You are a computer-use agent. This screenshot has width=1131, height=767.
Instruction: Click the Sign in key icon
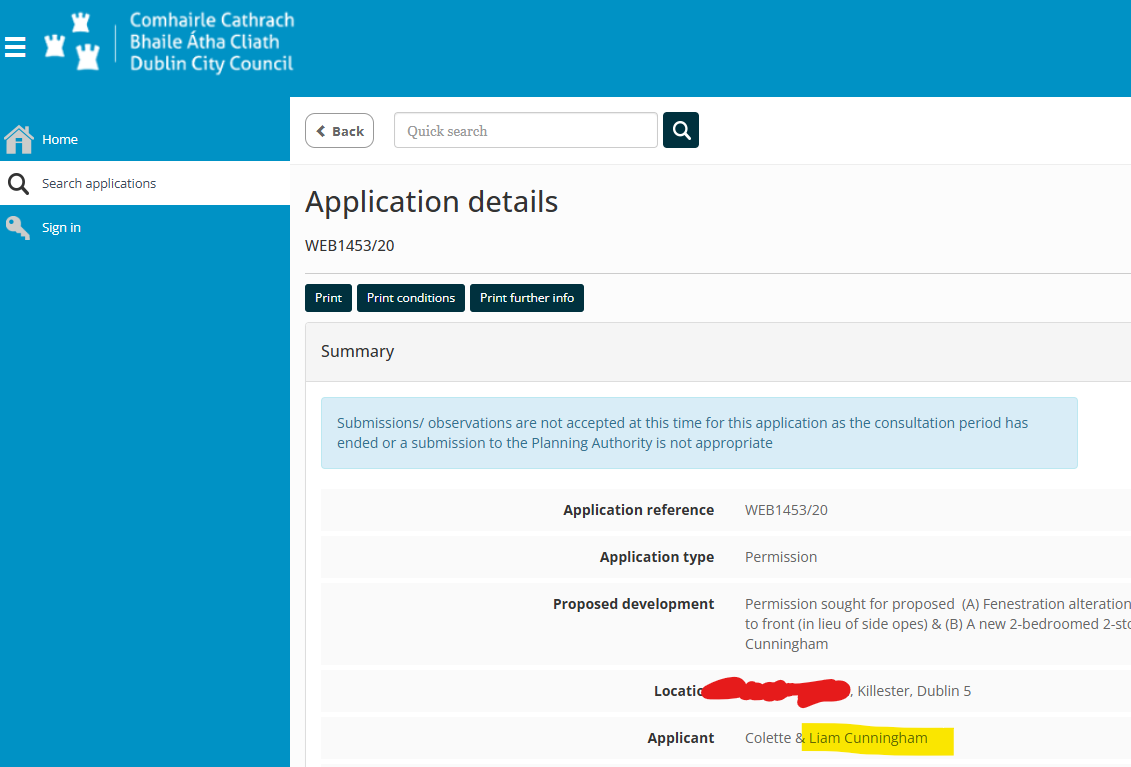tap(18, 227)
